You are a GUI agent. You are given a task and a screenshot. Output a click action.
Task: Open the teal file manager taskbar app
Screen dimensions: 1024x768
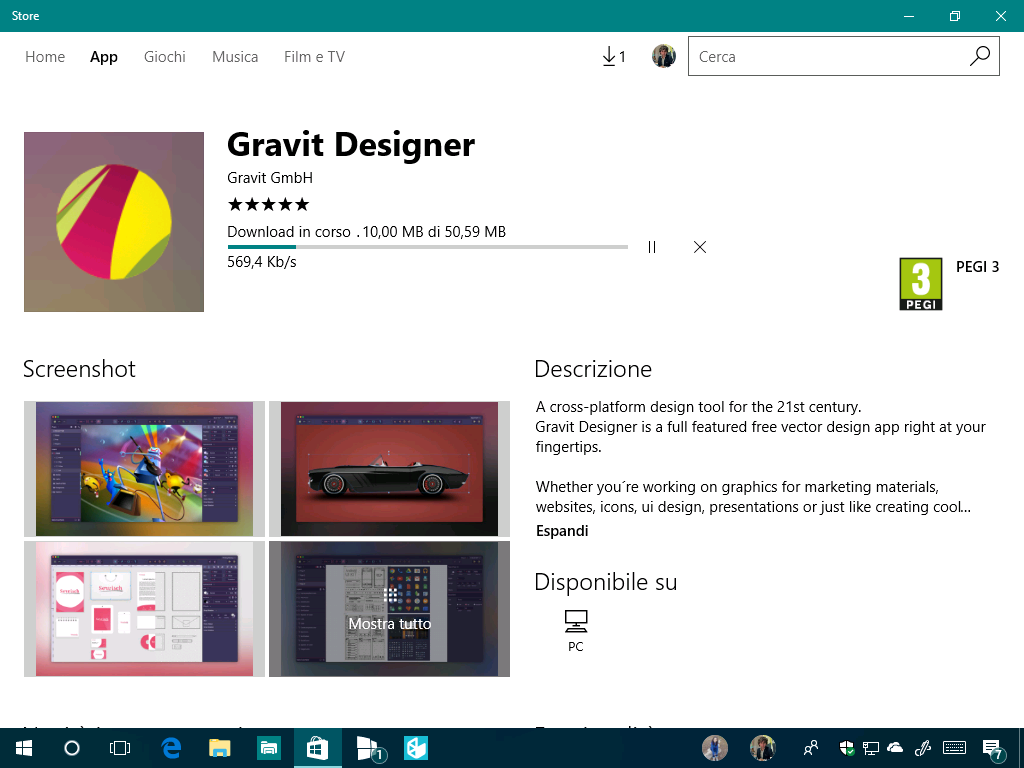269,748
